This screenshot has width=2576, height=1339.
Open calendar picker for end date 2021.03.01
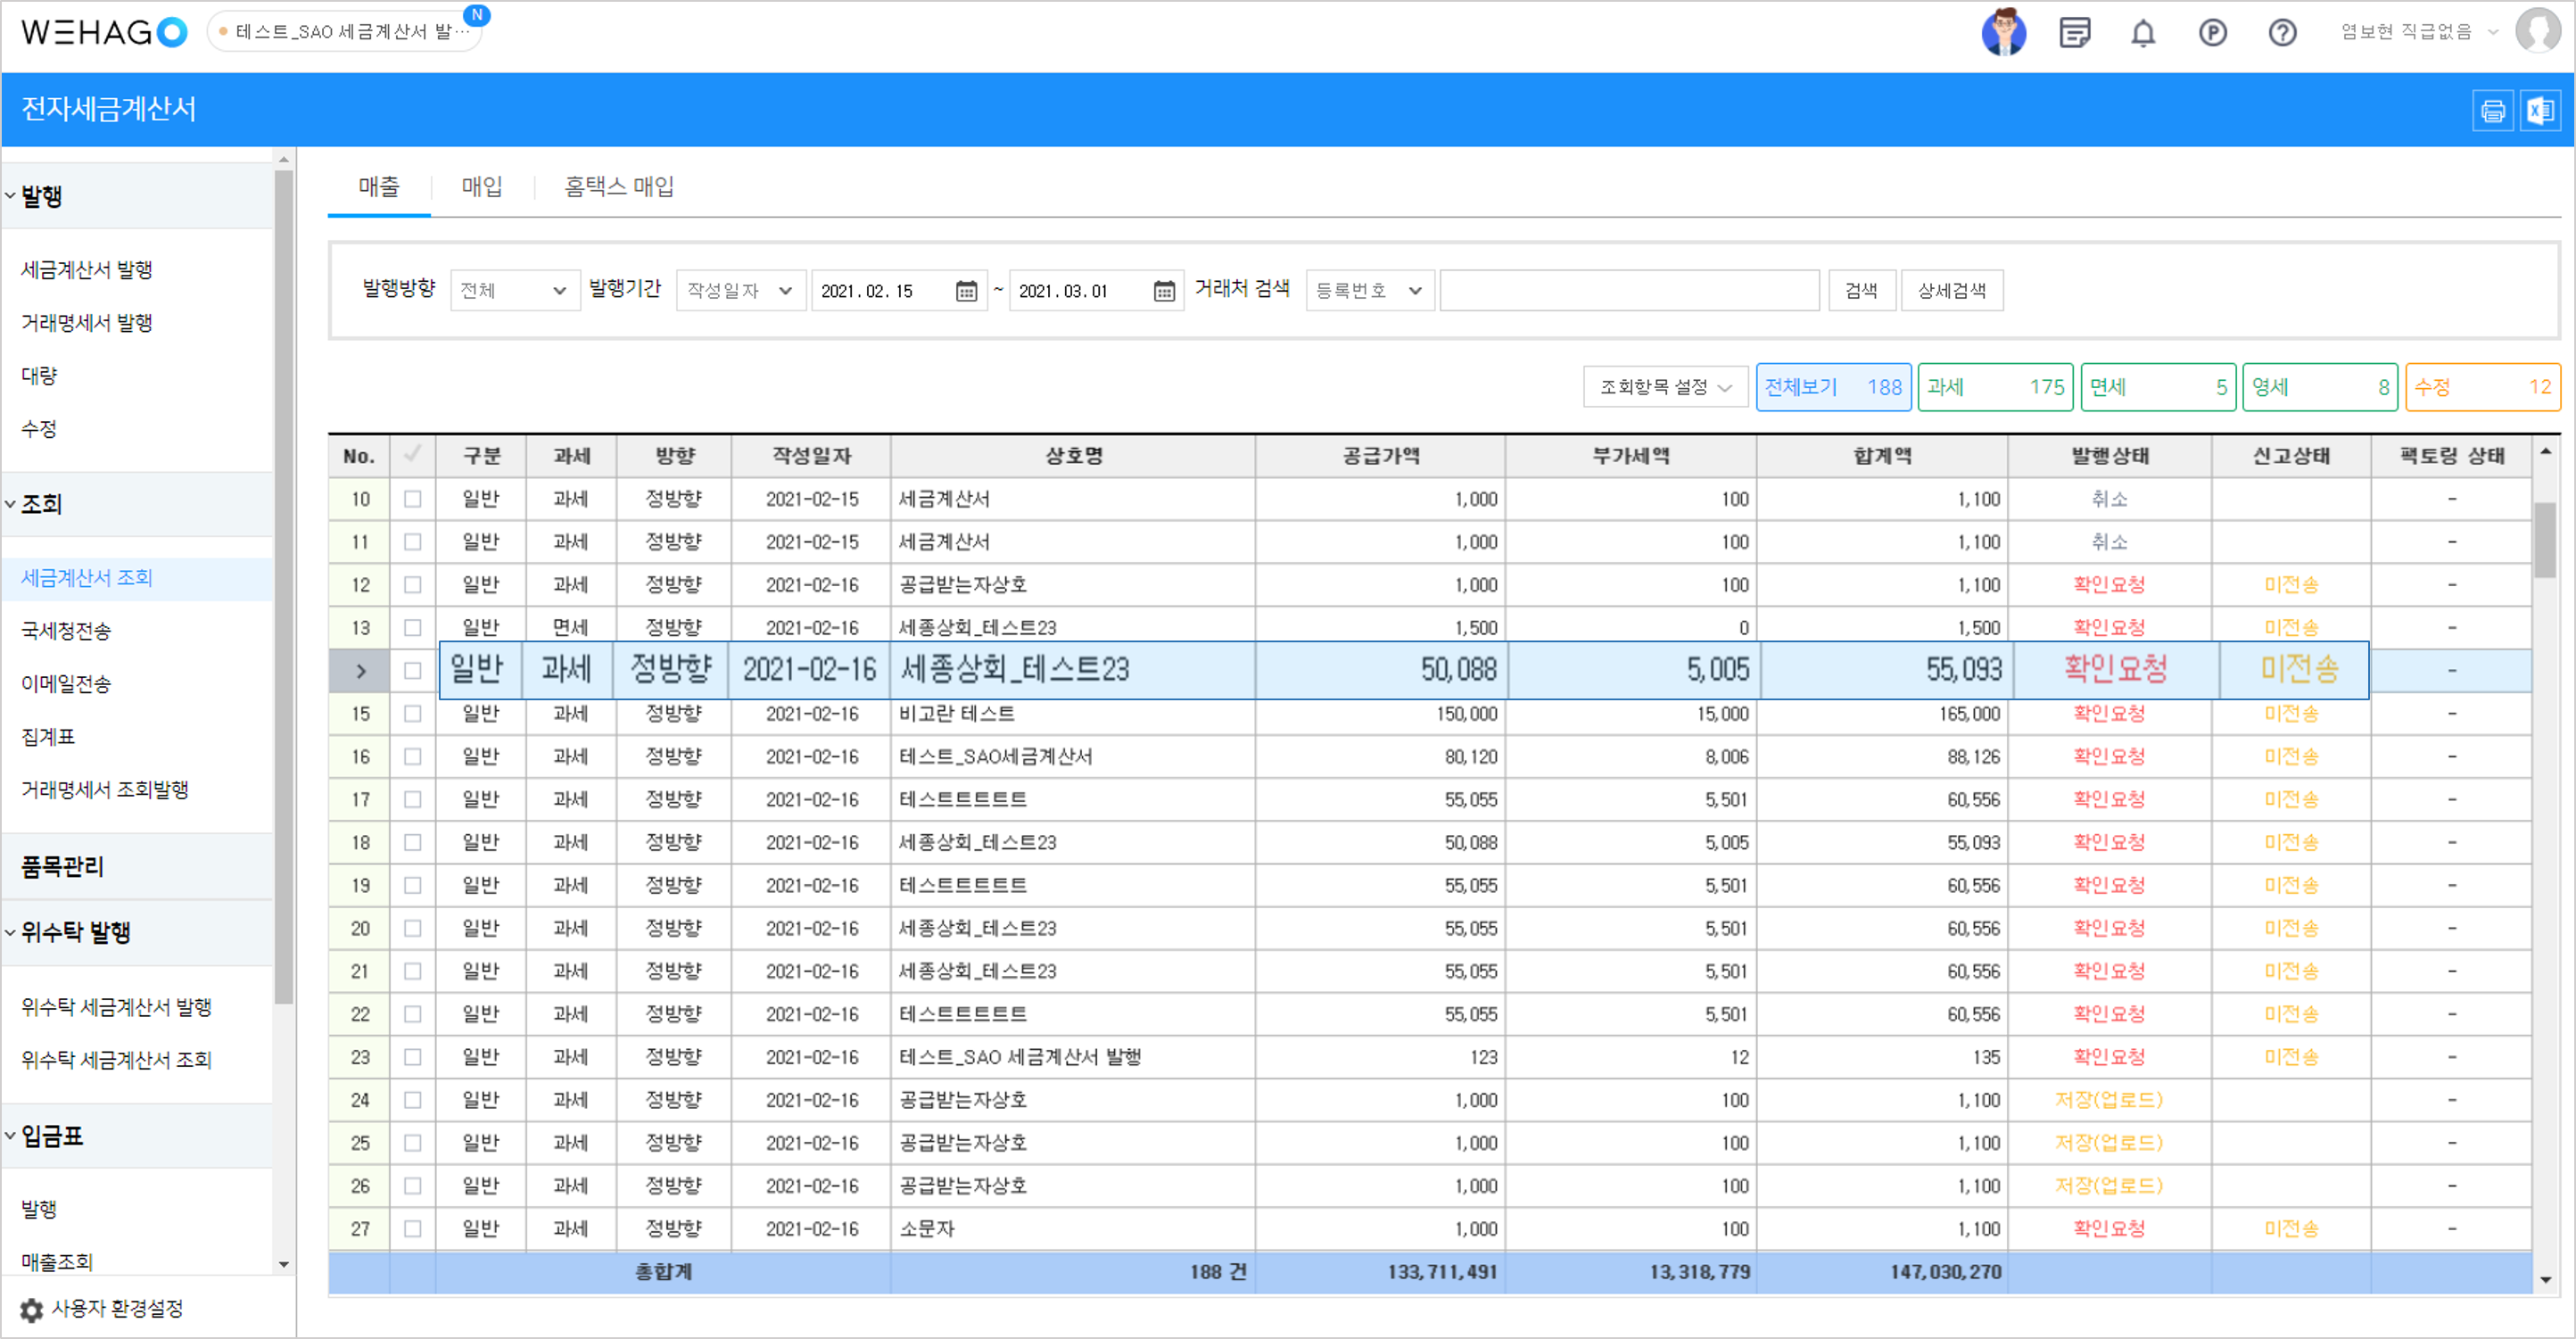pyautogui.click(x=1164, y=291)
